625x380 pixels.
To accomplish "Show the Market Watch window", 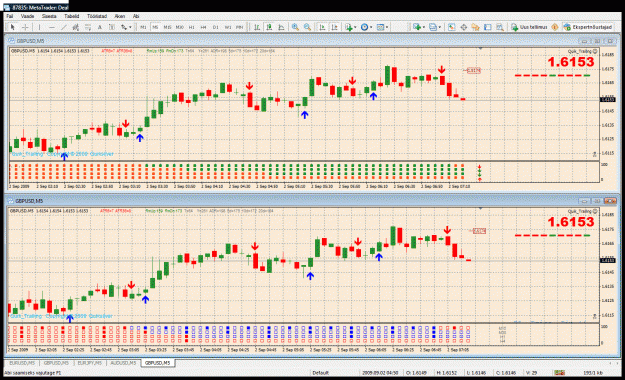I will pyautogui.click(x=451, y=27).
